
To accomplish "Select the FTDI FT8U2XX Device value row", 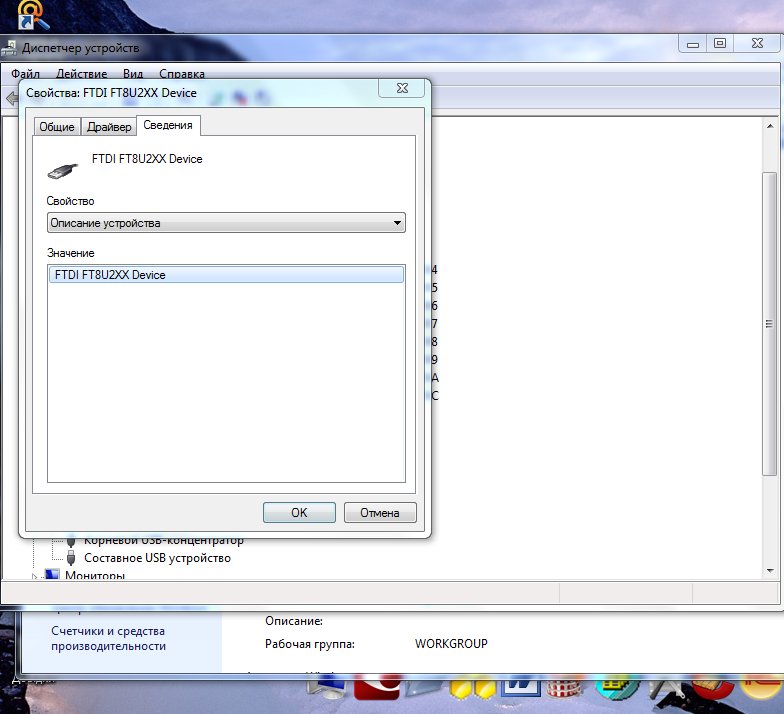I will (x=226, y=274).
